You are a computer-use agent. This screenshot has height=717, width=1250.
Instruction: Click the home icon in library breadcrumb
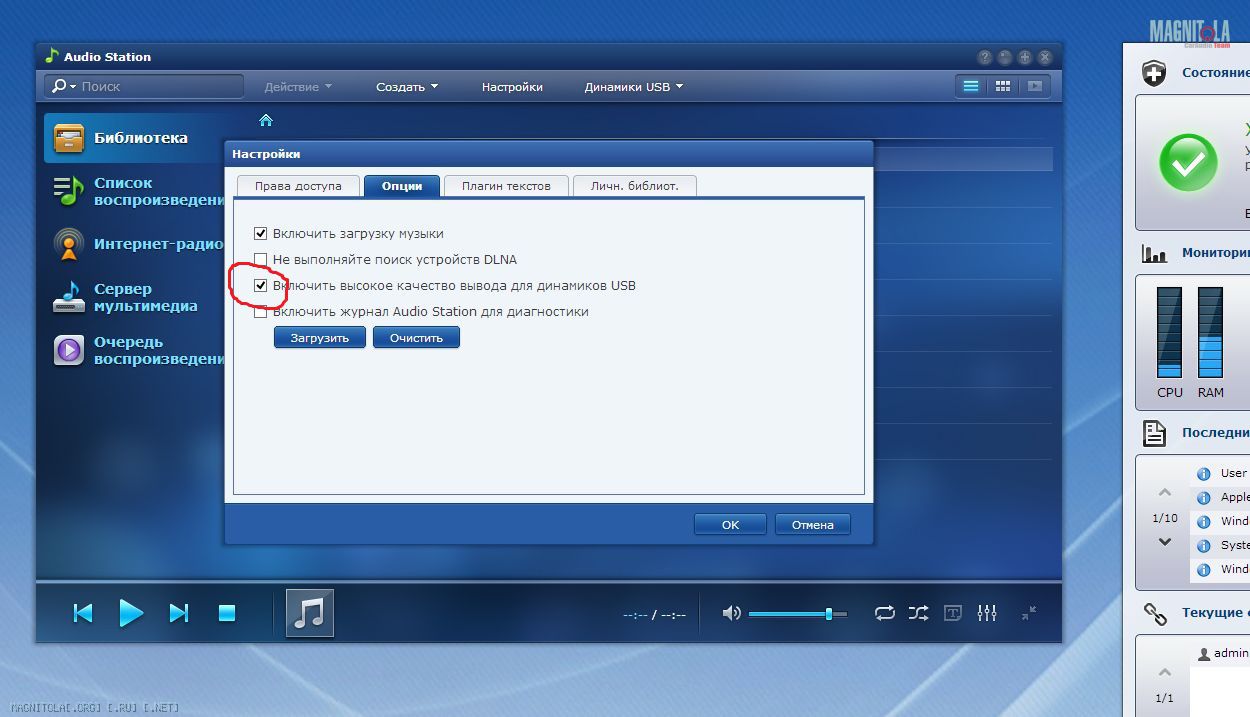[x=266, y=120]
